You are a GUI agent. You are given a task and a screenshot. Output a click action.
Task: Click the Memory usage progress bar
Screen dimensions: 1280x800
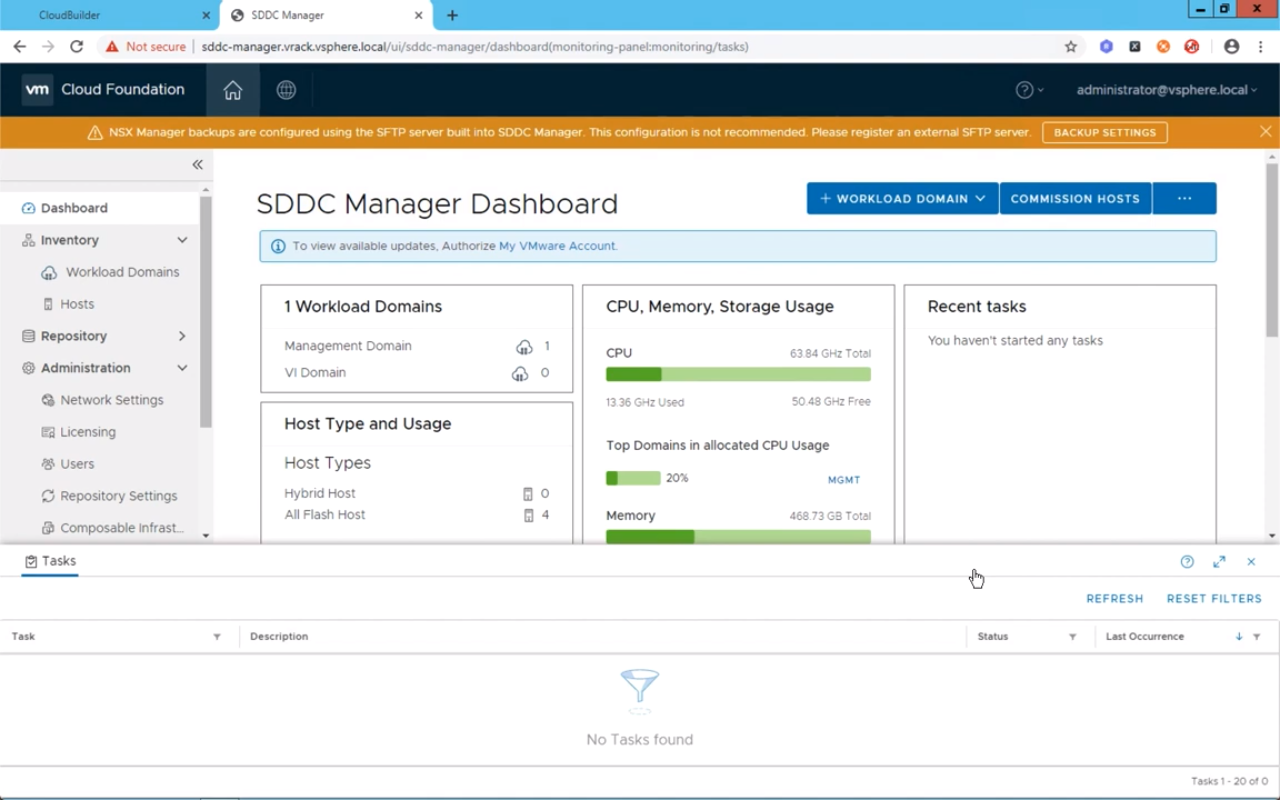coord(738,537)
